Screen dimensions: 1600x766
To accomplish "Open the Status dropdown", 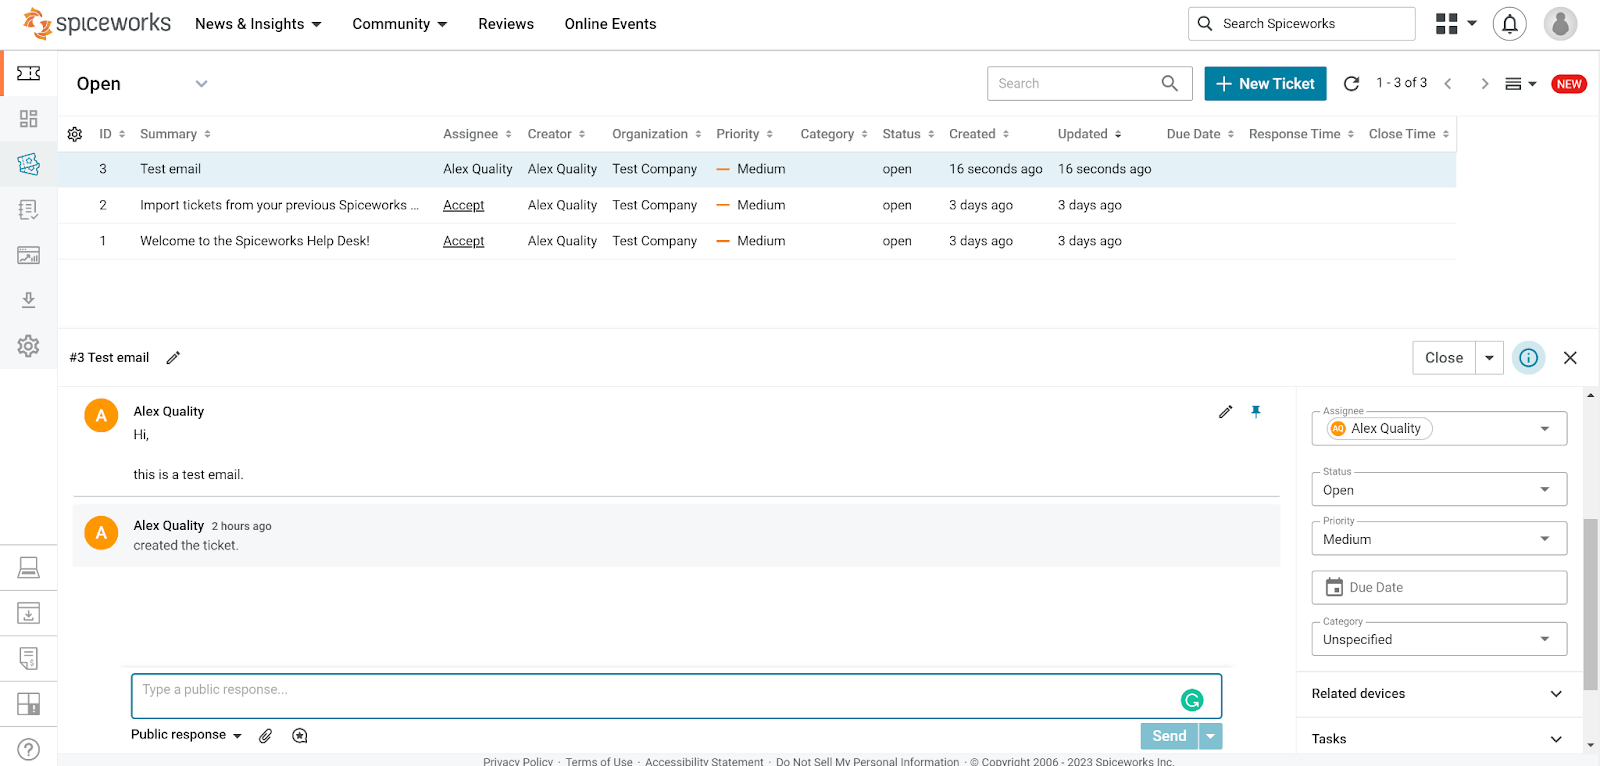I will (1438, 490).
